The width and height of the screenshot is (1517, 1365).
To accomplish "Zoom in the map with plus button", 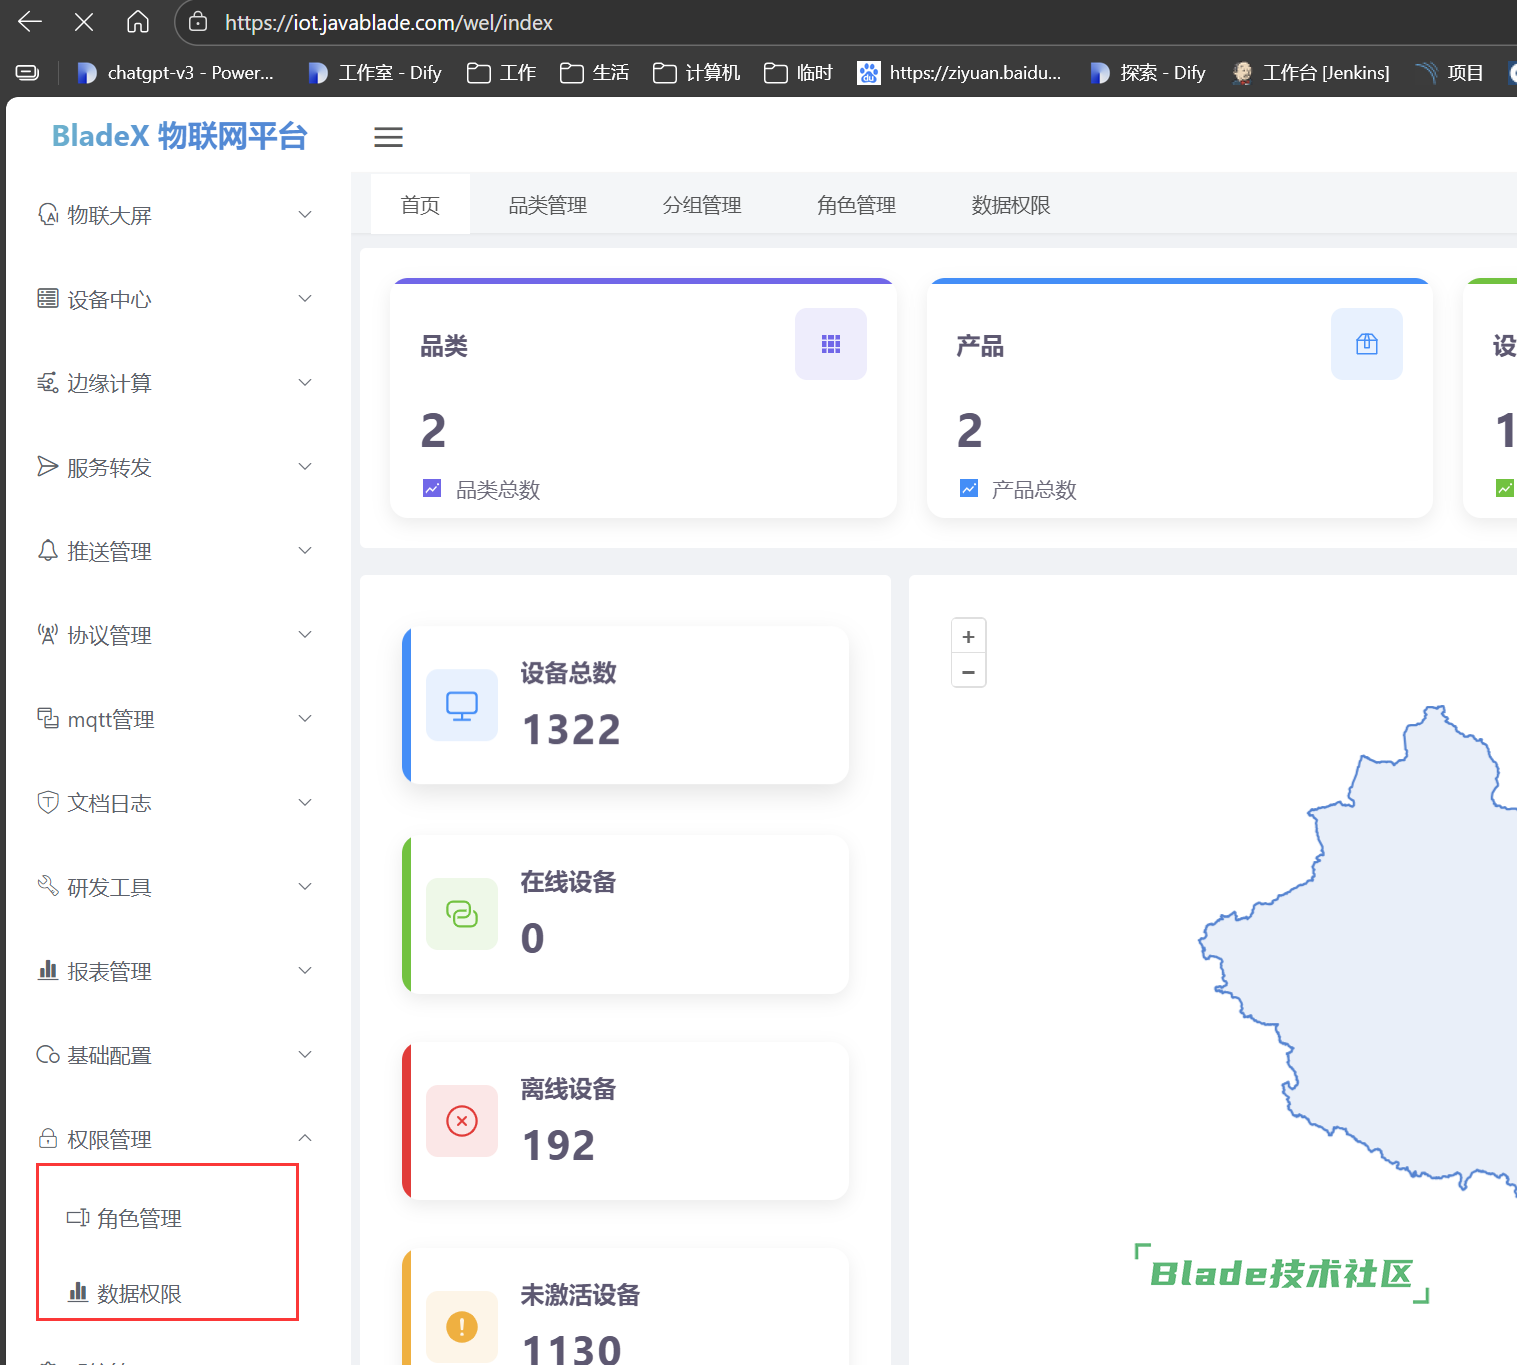I will click(x=968, y=637).
